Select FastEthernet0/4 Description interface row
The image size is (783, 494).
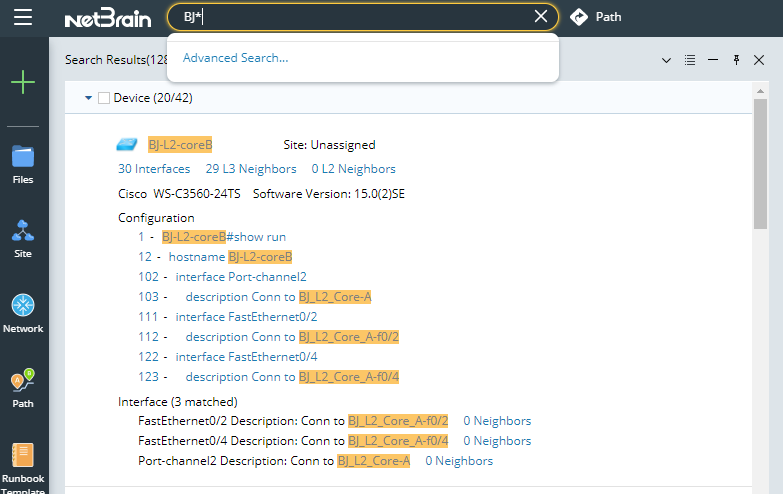(x=293, y=441)
